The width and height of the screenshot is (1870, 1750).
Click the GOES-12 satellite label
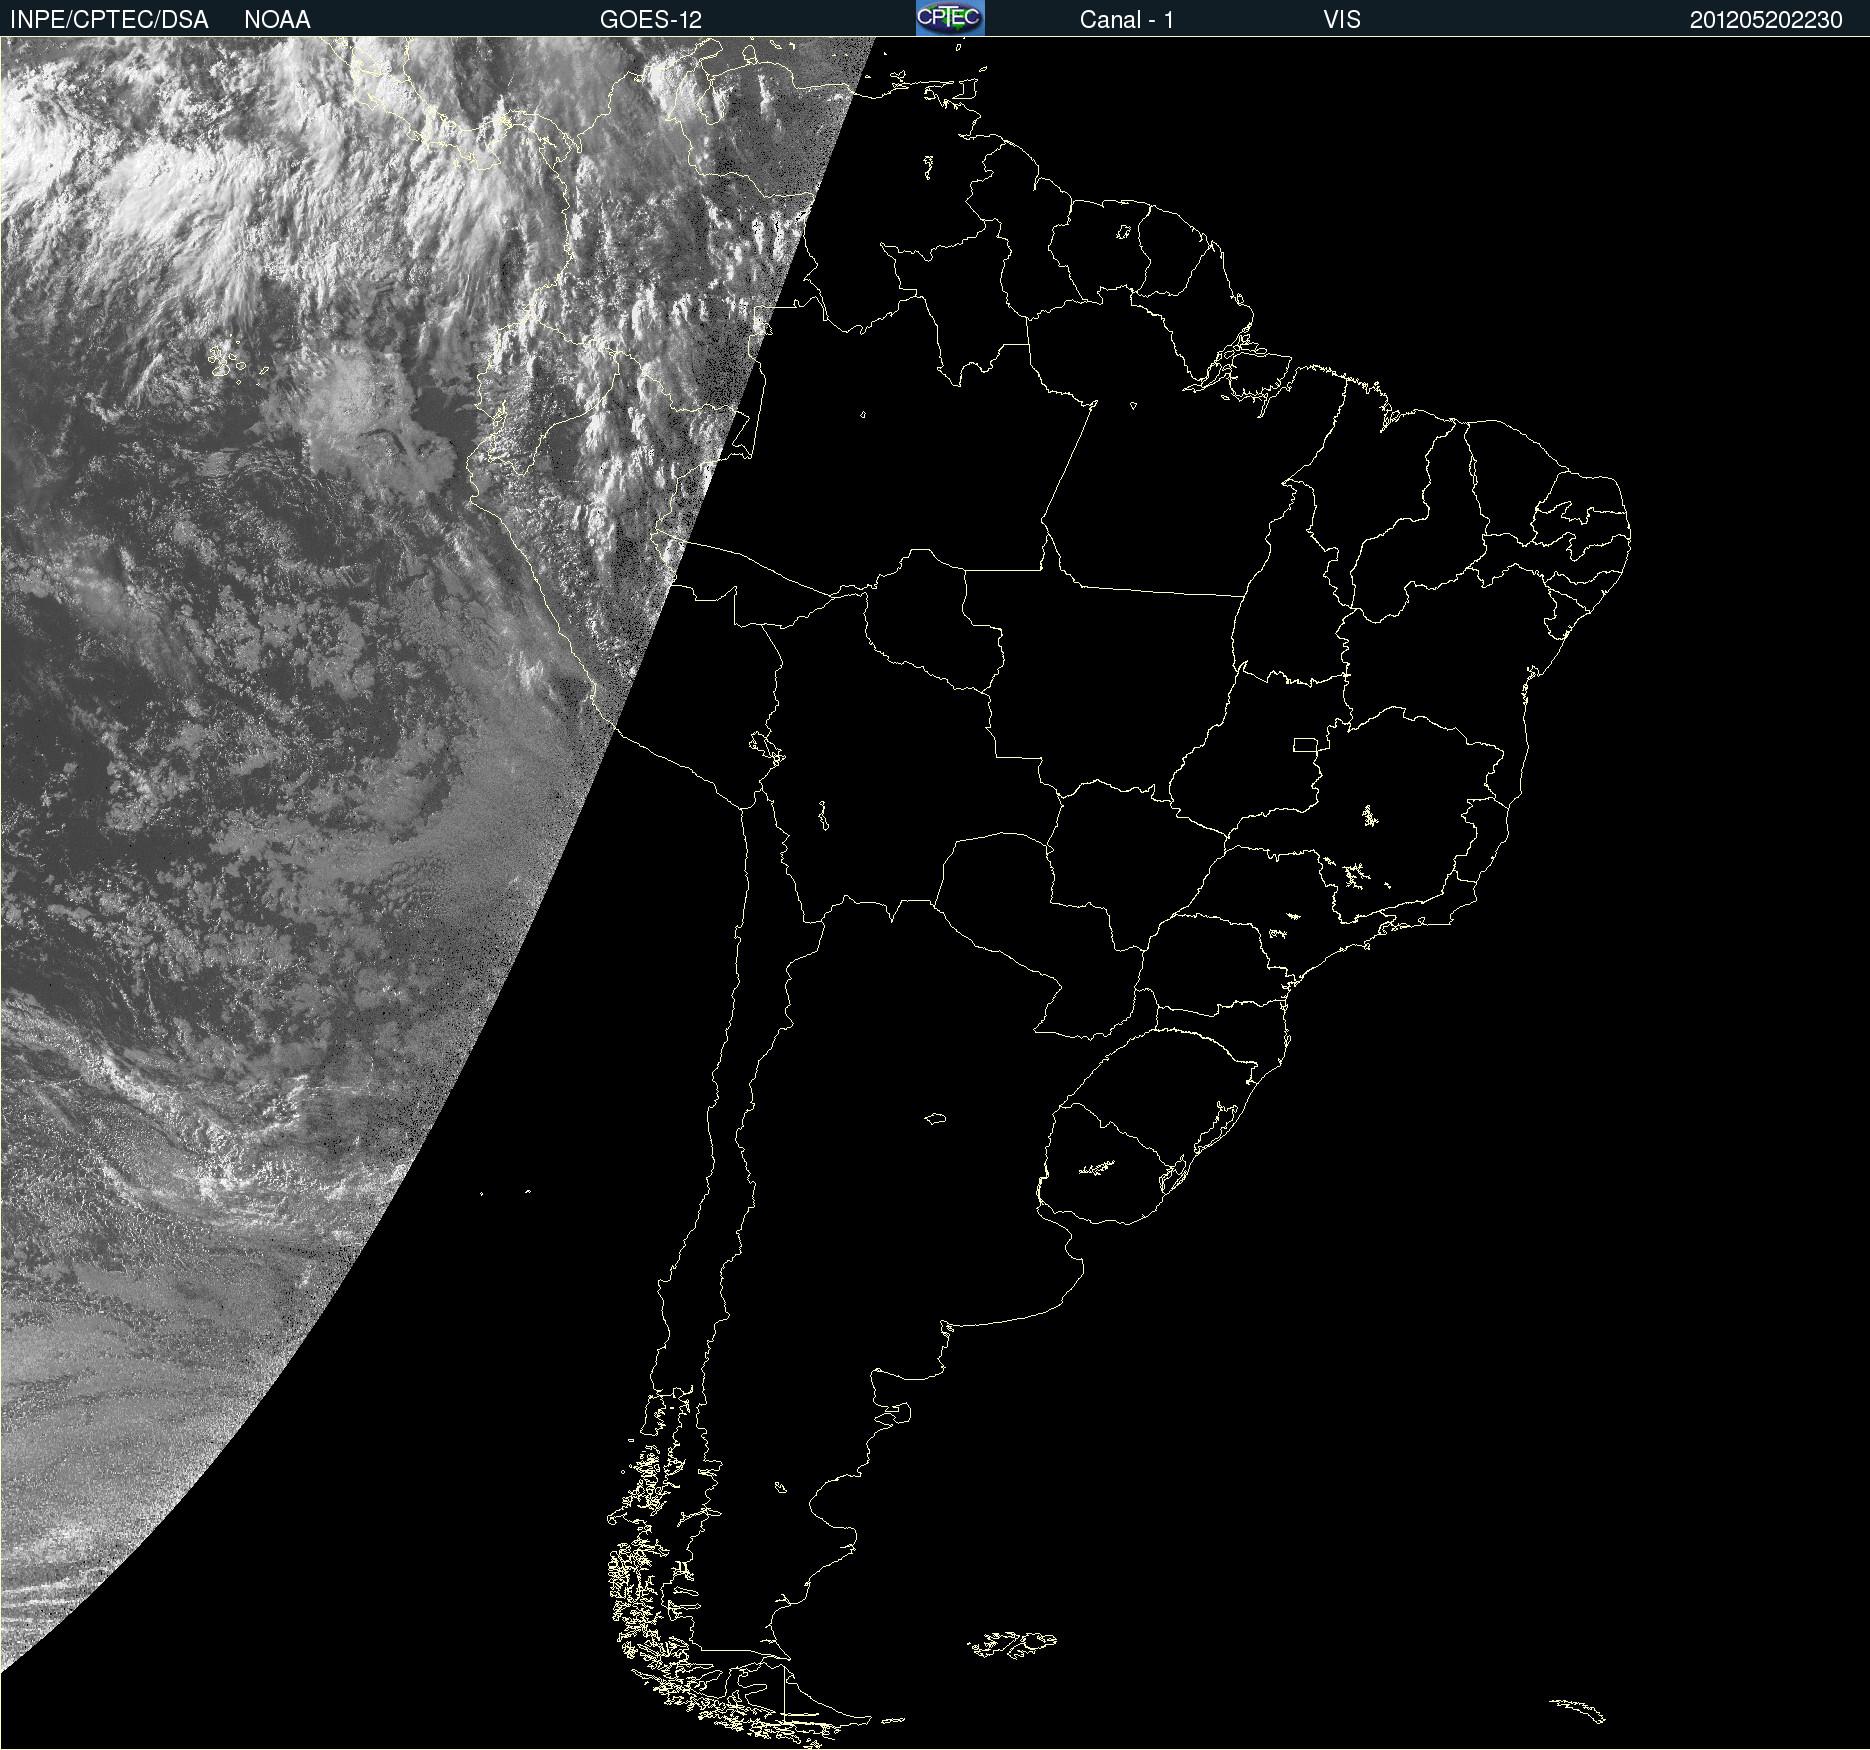pos(651,20)
